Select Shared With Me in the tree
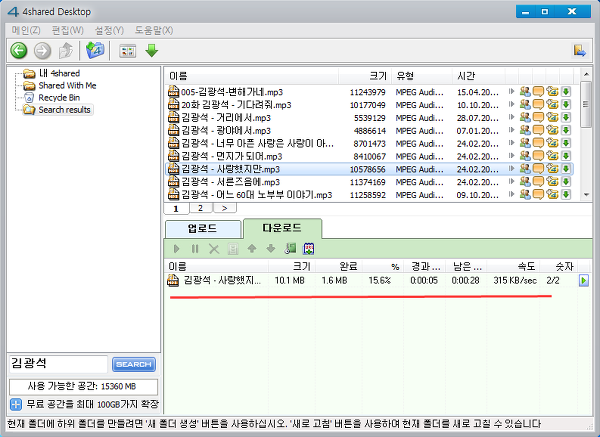The width and height of the screenshot is (600, 437). click(x=67, y=85)
